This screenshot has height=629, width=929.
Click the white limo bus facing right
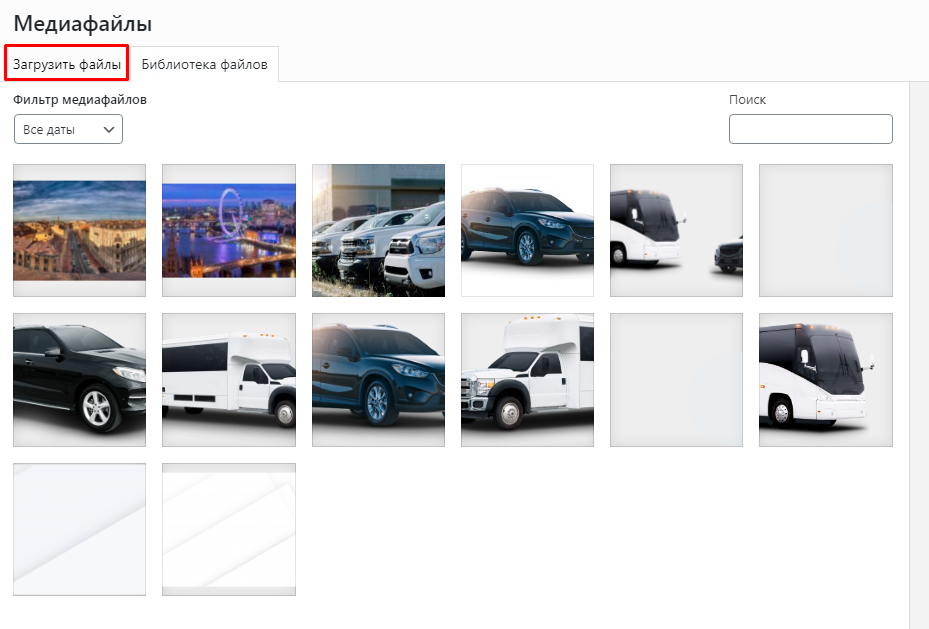pyautogui.click(x=229, y=380)
